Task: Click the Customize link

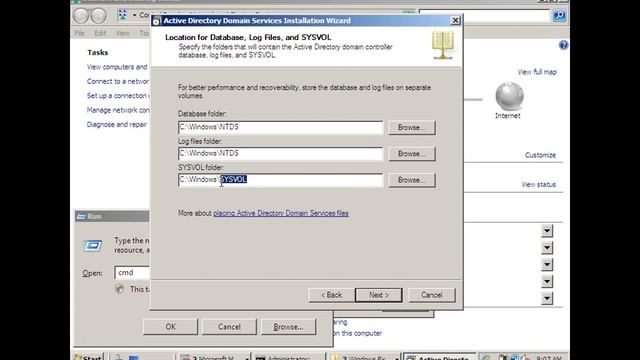Action: [540, 155]
